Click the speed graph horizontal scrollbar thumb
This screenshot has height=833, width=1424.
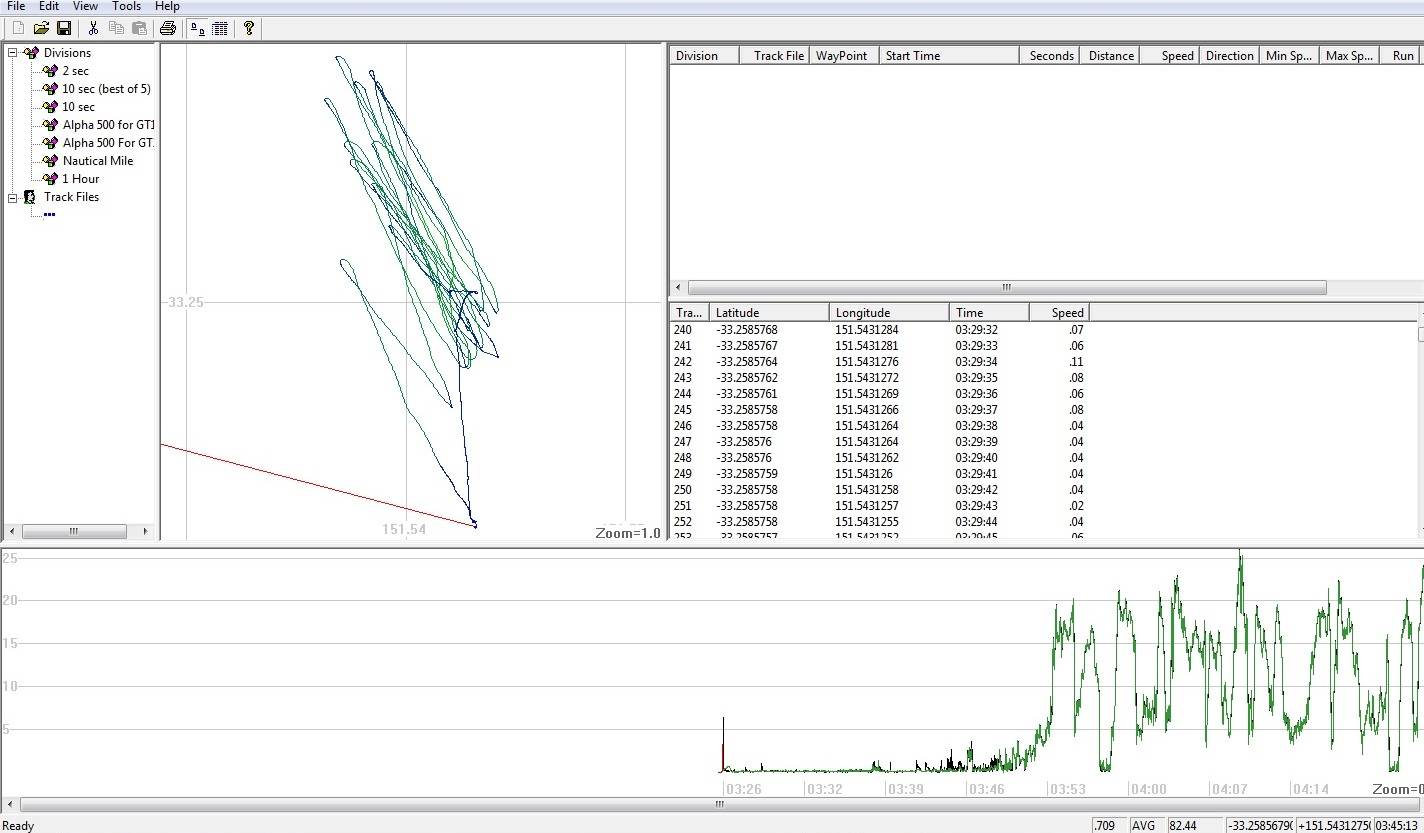pos(719,804)
